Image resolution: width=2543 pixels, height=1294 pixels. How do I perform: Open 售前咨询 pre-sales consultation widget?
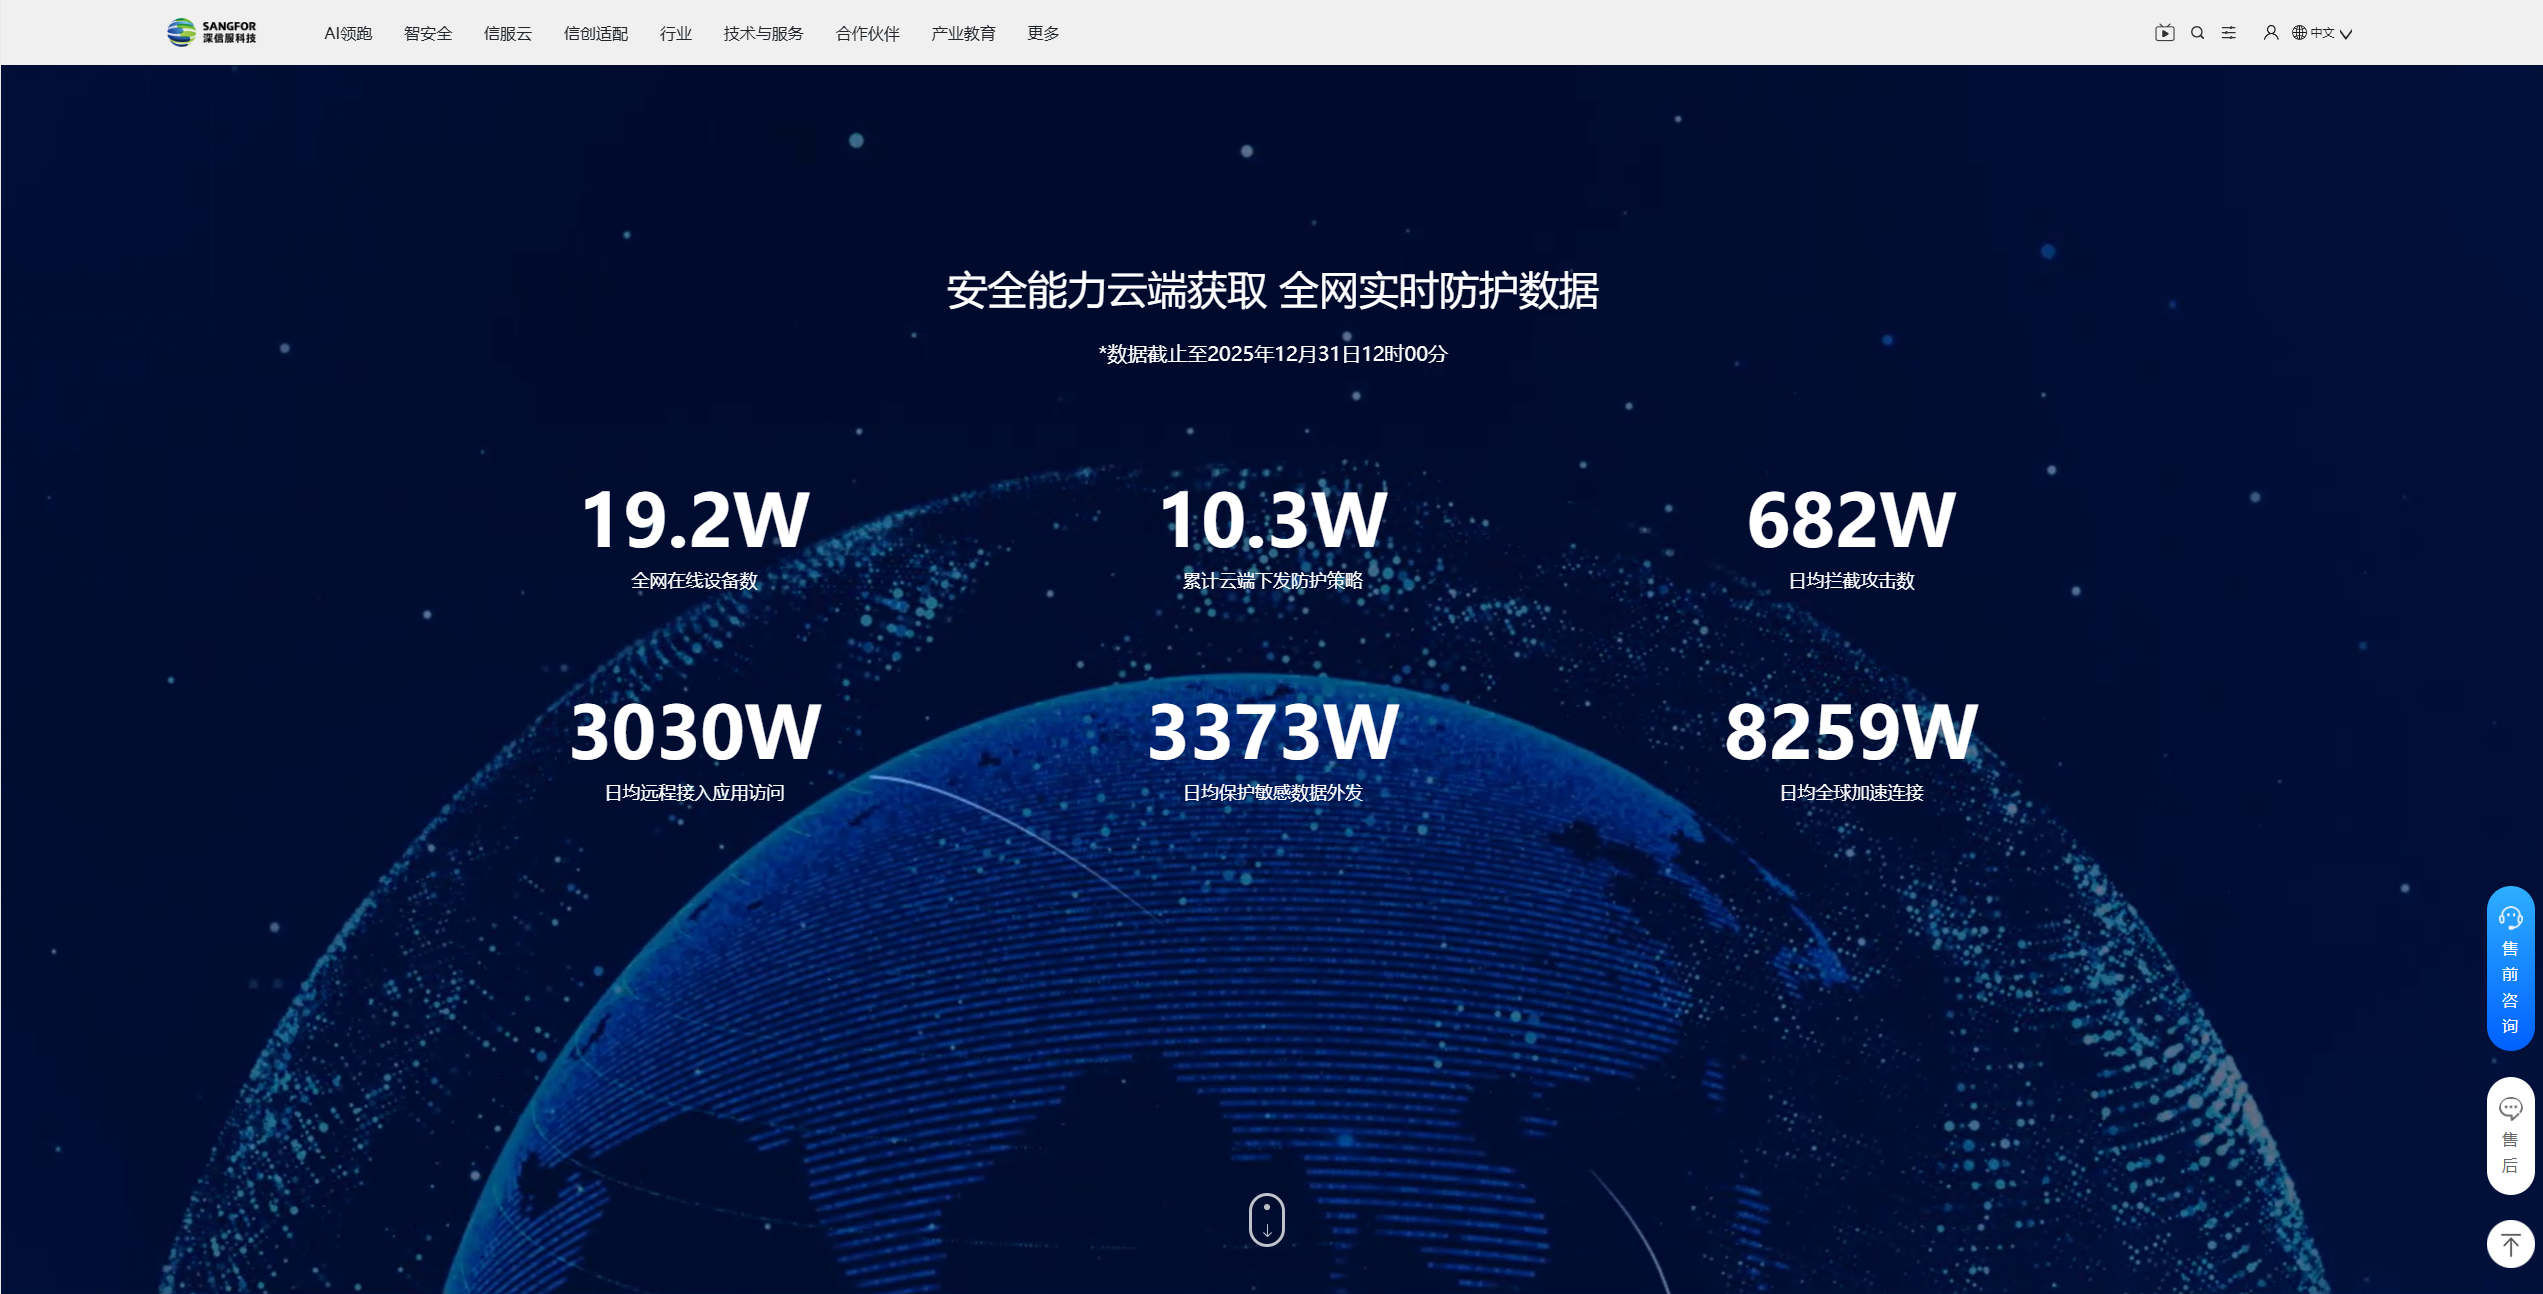point(2510,968)
